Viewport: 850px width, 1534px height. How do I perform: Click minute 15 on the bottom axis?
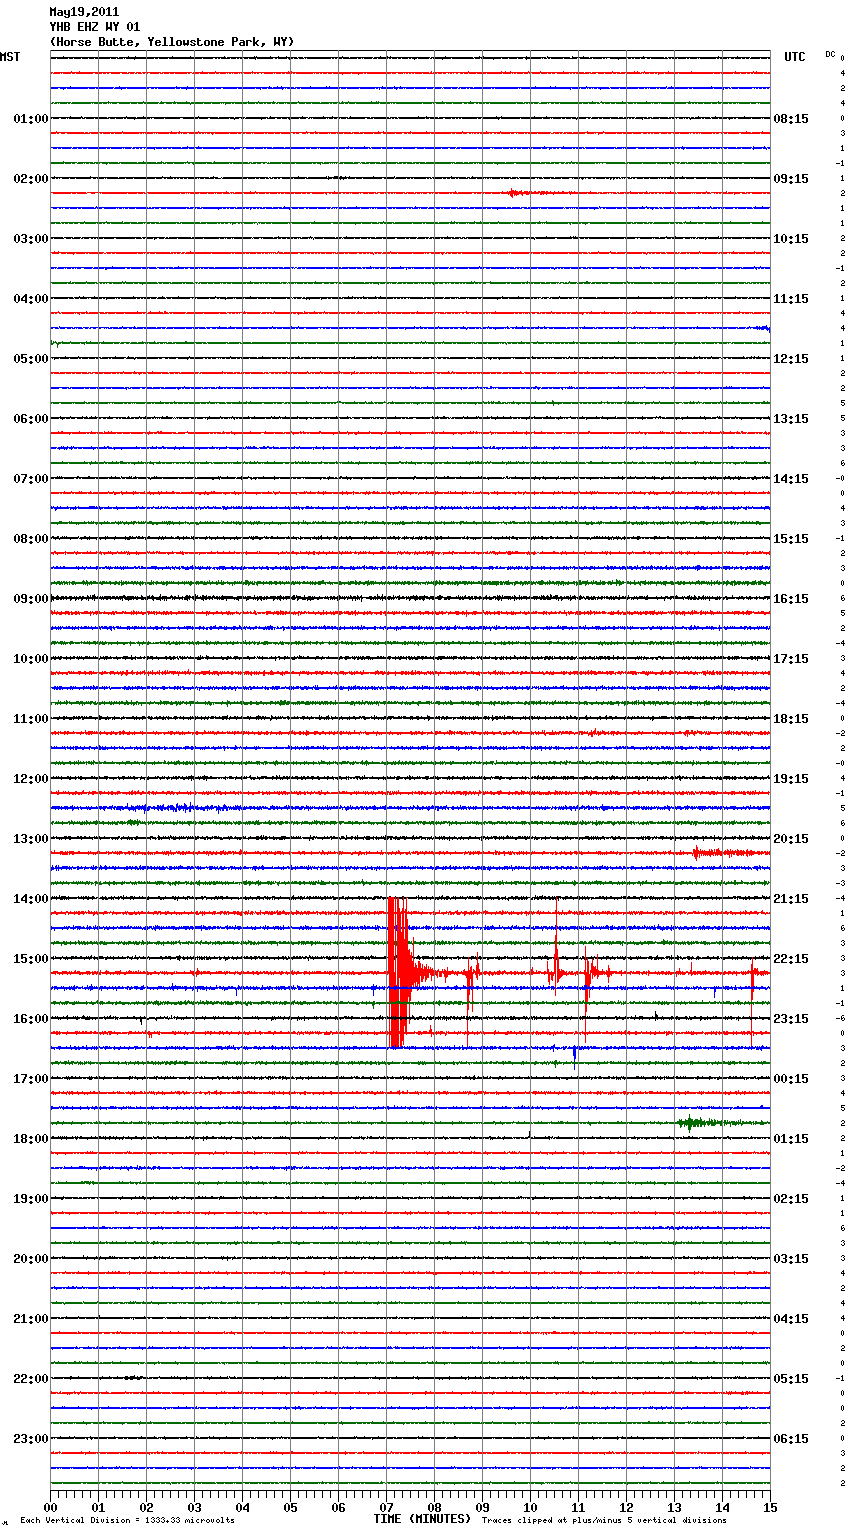click(770, 1507)
